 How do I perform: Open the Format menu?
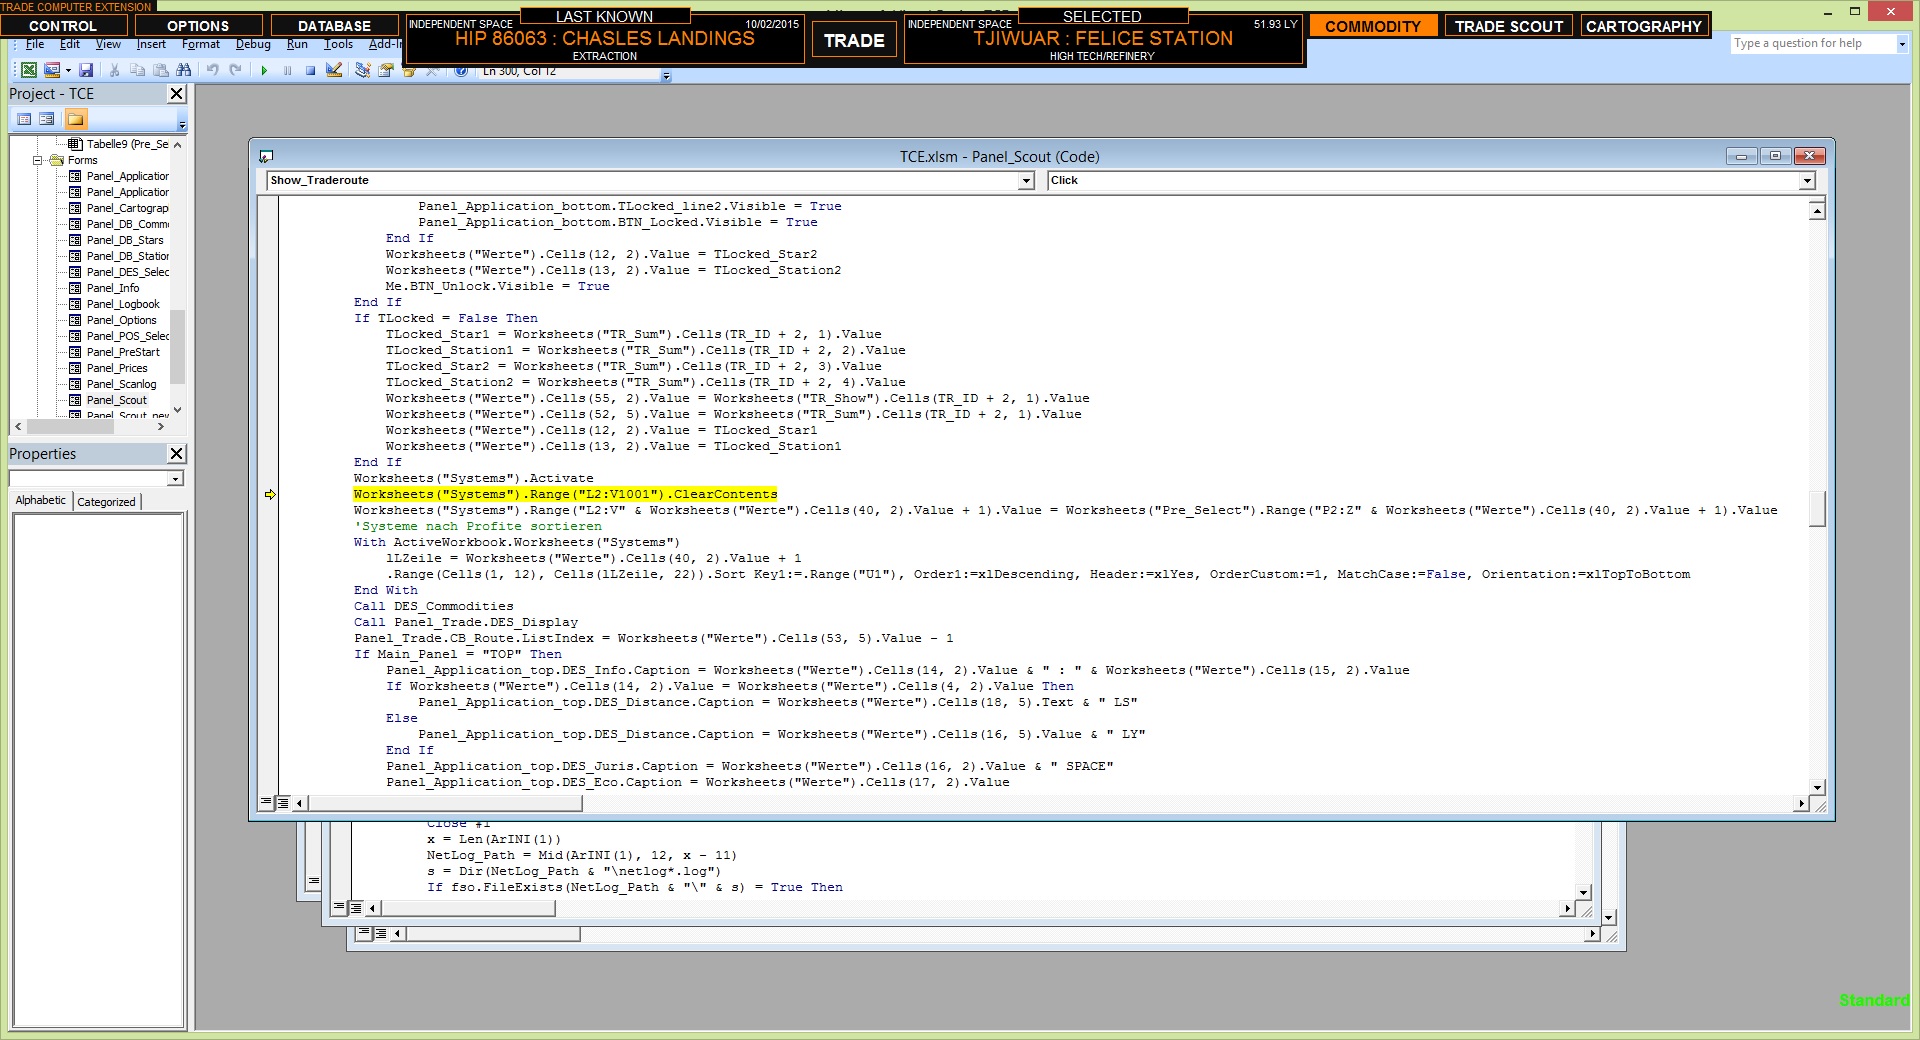(201, 44)
